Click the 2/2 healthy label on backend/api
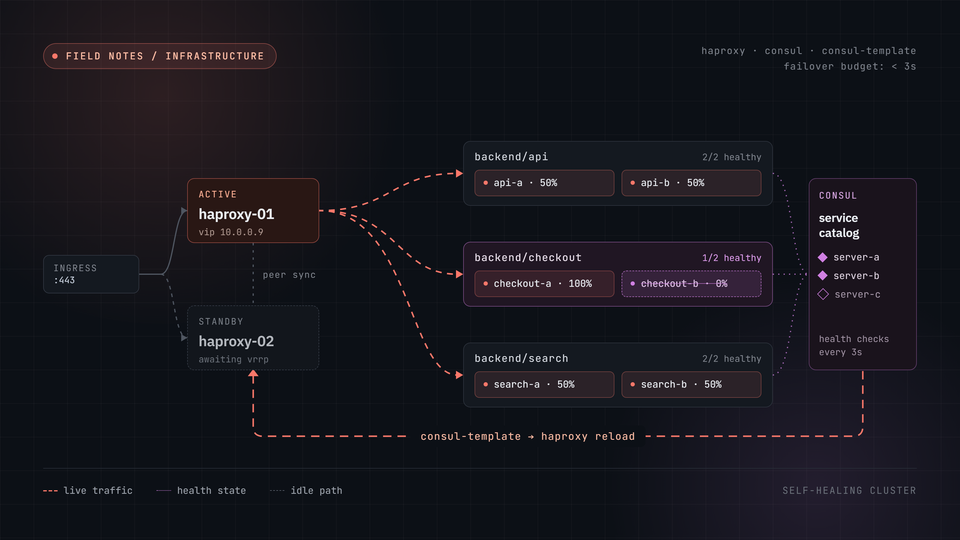 tap(732, 157)
